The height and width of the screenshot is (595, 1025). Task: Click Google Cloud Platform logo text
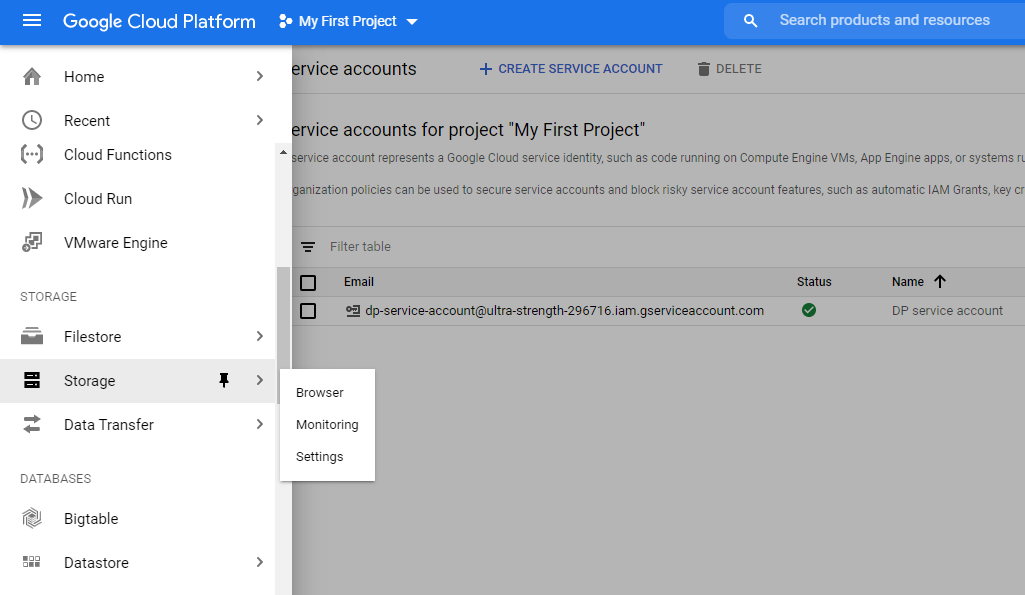pyautogui.click(x=159, y=22)
